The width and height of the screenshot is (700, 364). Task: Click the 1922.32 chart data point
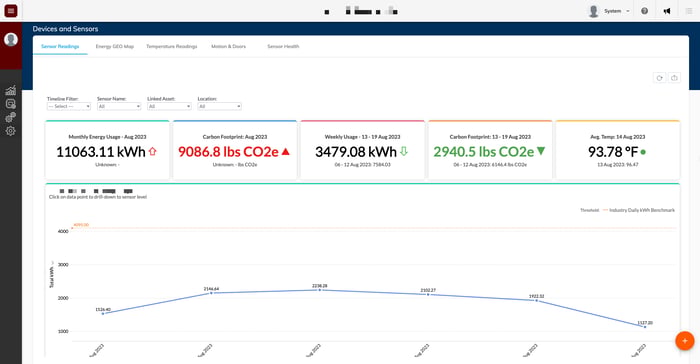(x=537, y=301)
